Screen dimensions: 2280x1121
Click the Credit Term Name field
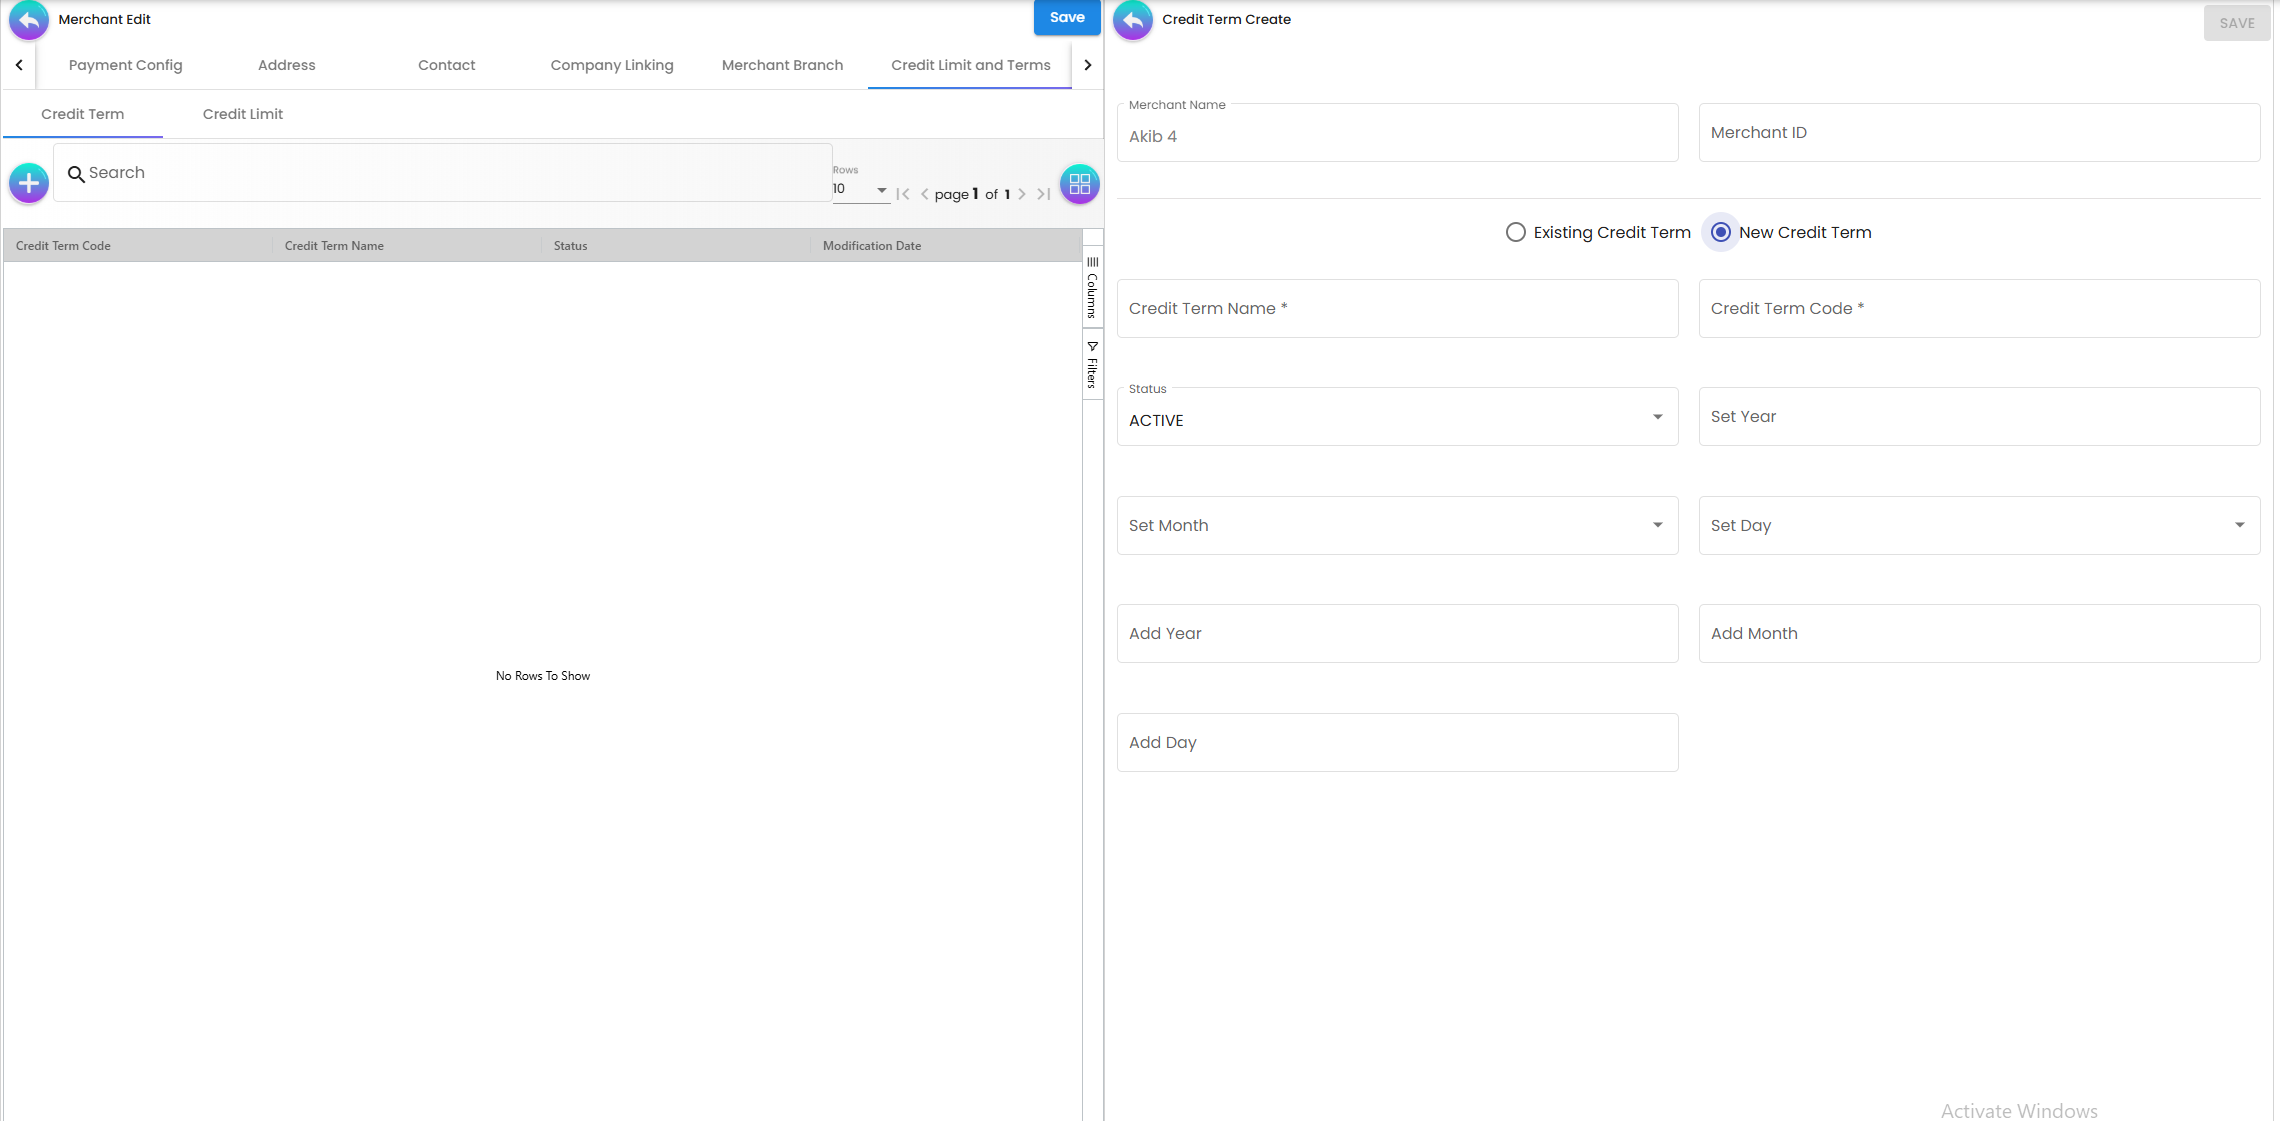pyautogui.click(x=1397, y=309)
